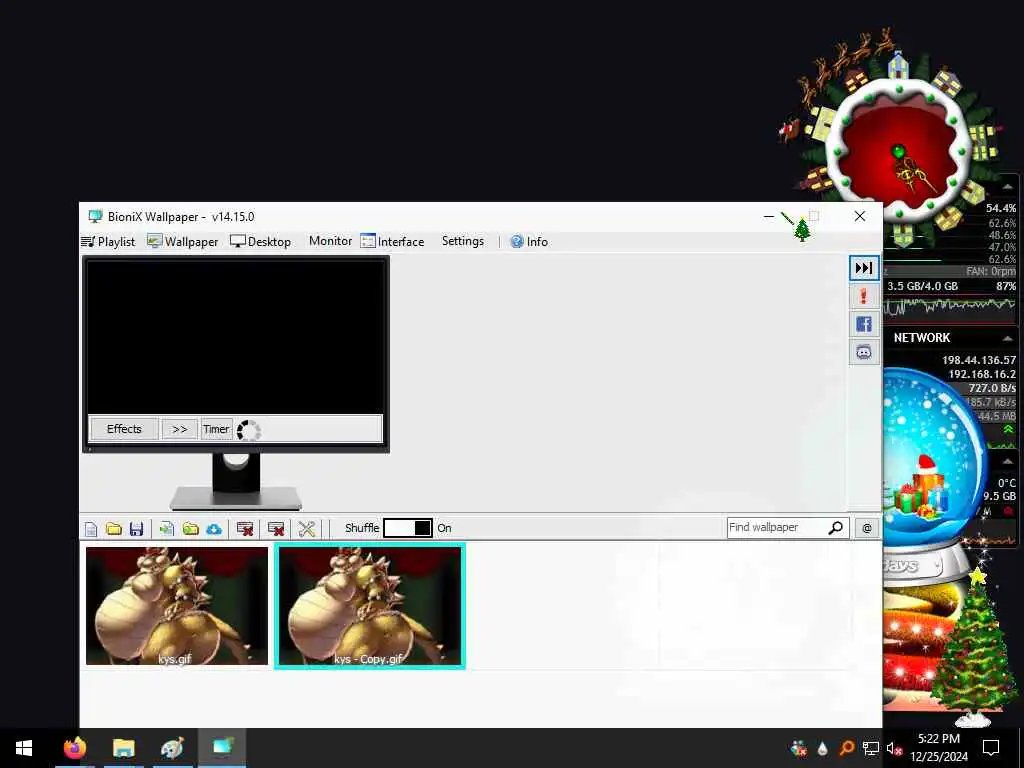This screenshot has width=1024, height=768.
Task: Click the first red X remove icon
Action: (x=245, y=528)
